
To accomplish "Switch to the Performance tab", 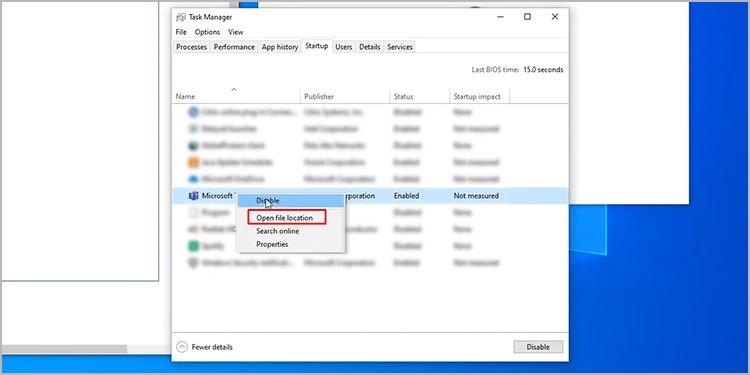I will click(234, 47).
